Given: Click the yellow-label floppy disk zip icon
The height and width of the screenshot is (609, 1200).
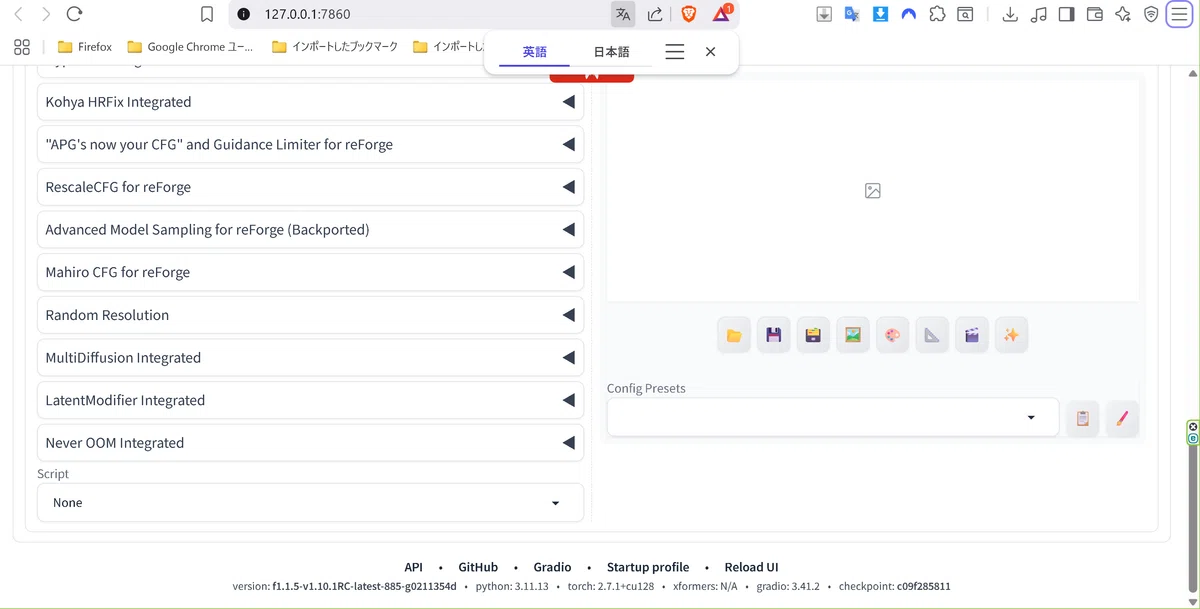Looking at the screenshot, I should tap(813, 335).
